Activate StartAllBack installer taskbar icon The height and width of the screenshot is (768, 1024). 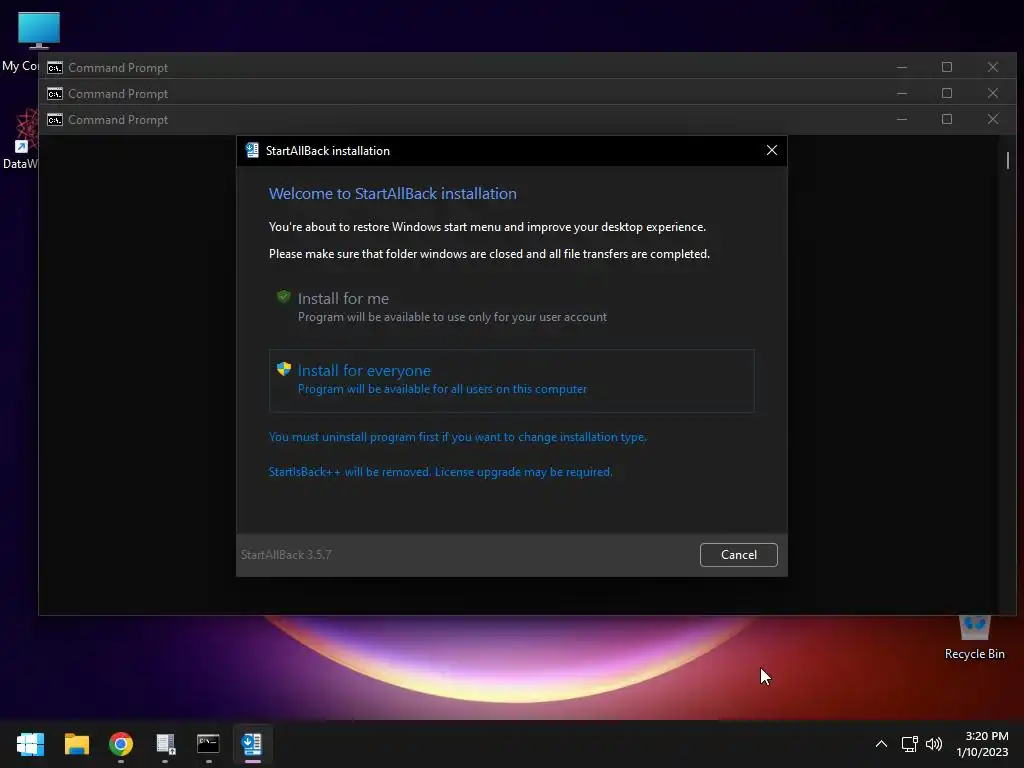point(252,744)
